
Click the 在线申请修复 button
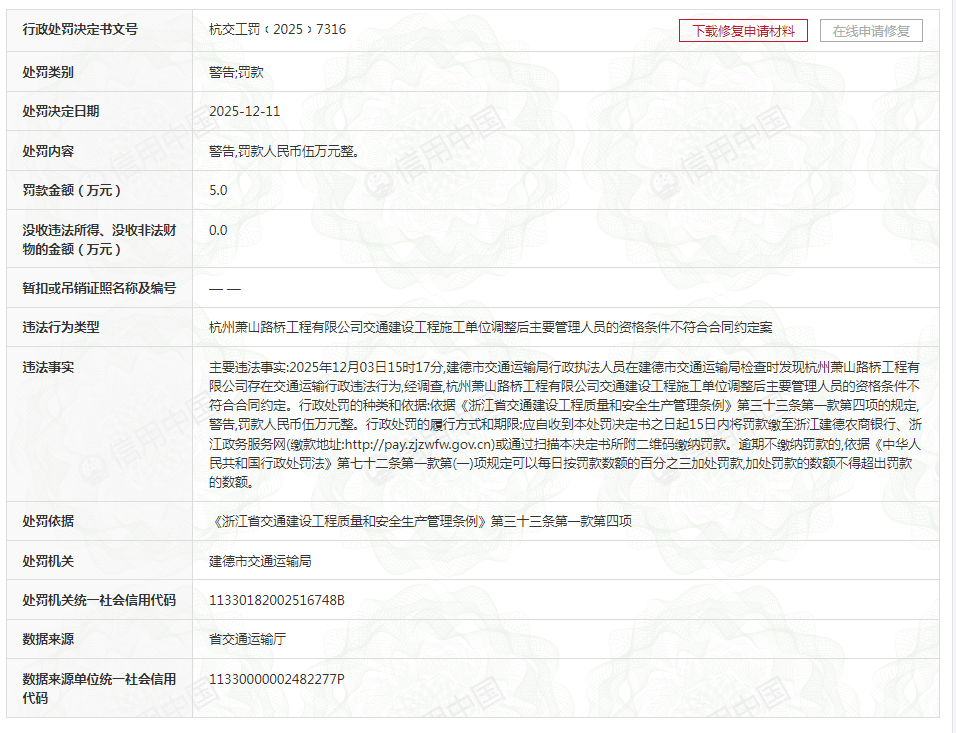pos(870,31)
